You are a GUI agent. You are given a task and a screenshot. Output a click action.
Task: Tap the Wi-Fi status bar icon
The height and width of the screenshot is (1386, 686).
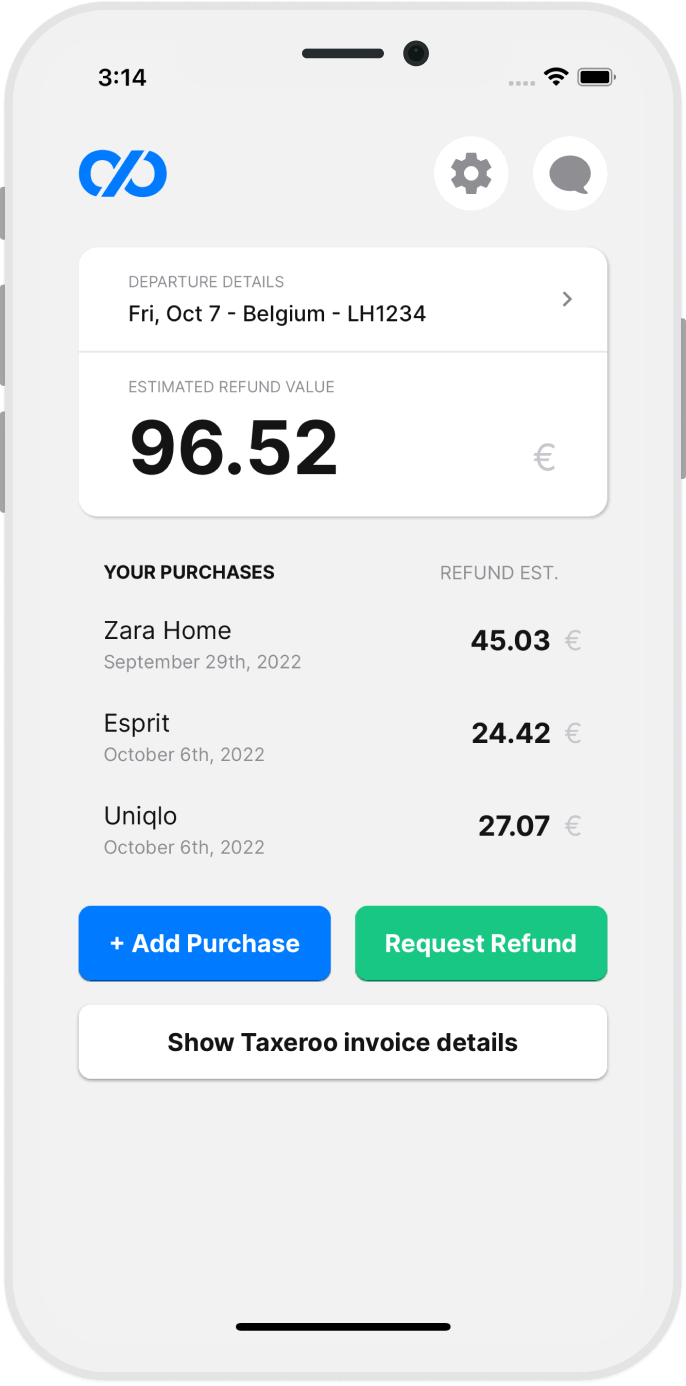(x=555, y=75)
